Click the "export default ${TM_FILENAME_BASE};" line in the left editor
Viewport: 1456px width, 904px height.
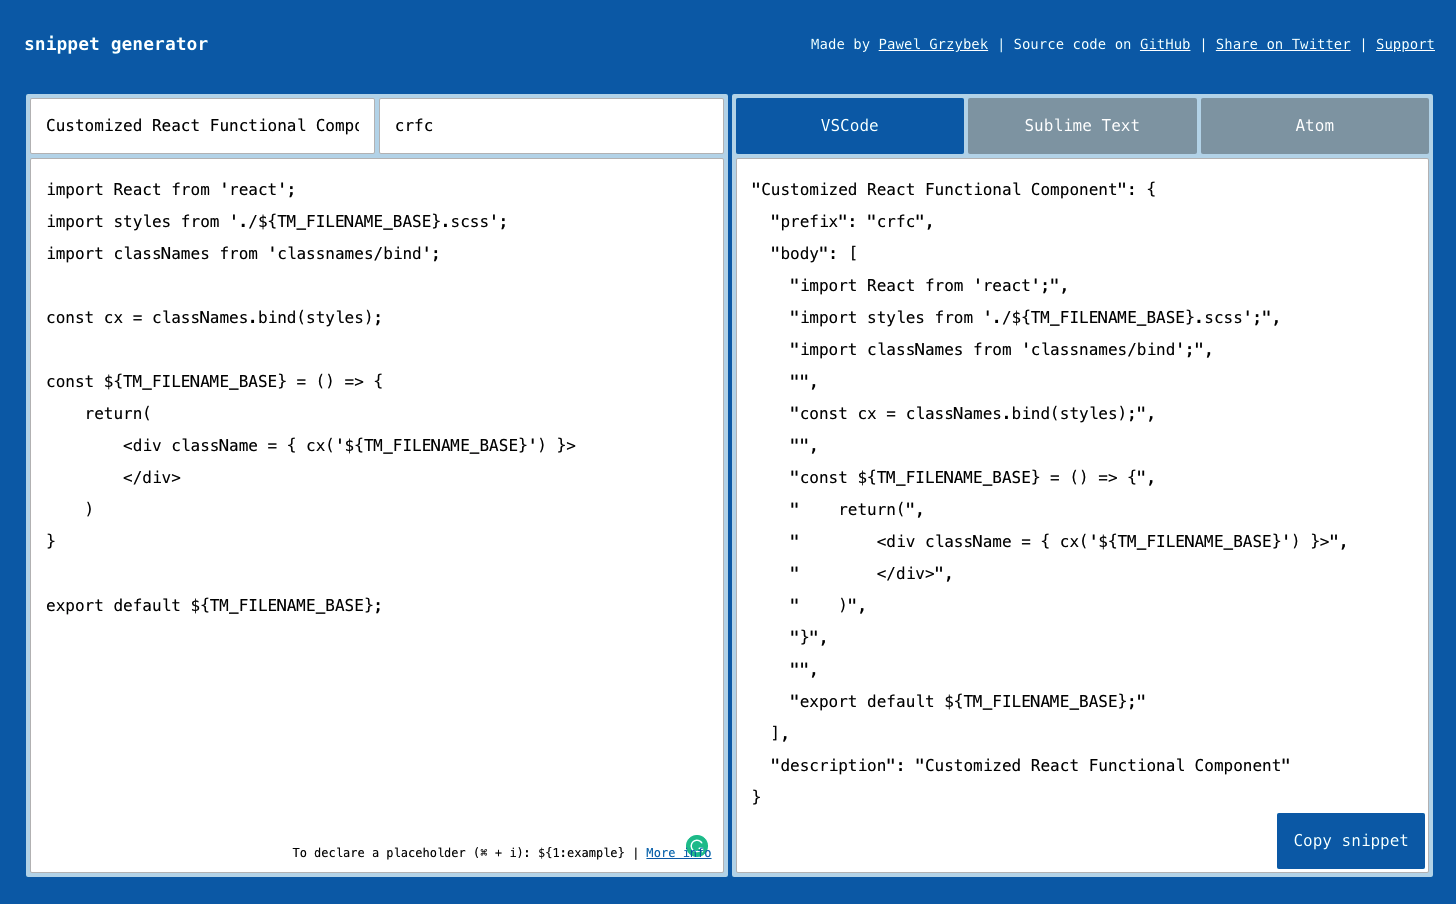click(214, 606)
